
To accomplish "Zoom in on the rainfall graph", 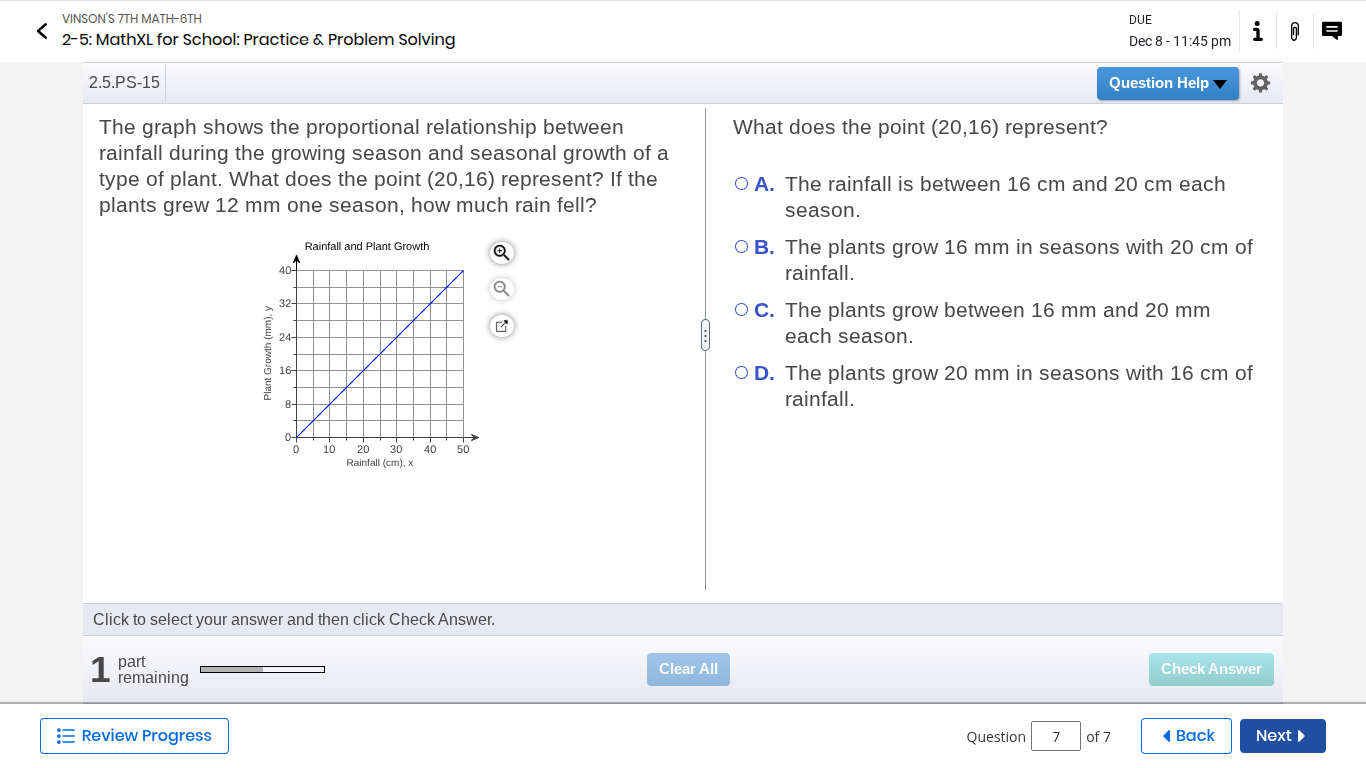I will click(502, 252).
